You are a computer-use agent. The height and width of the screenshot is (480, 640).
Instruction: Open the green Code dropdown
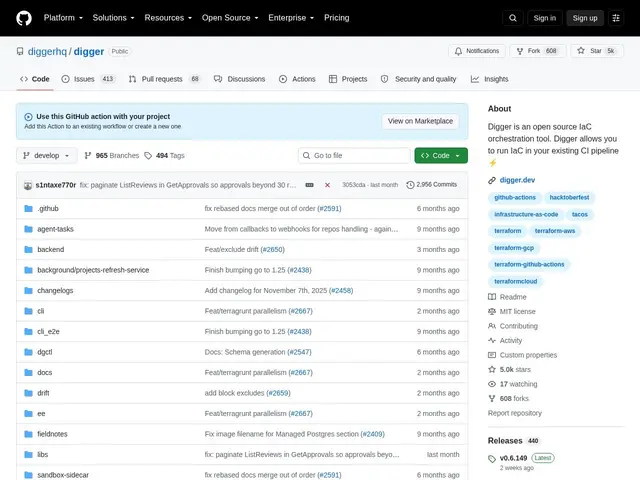click(441, 156)
